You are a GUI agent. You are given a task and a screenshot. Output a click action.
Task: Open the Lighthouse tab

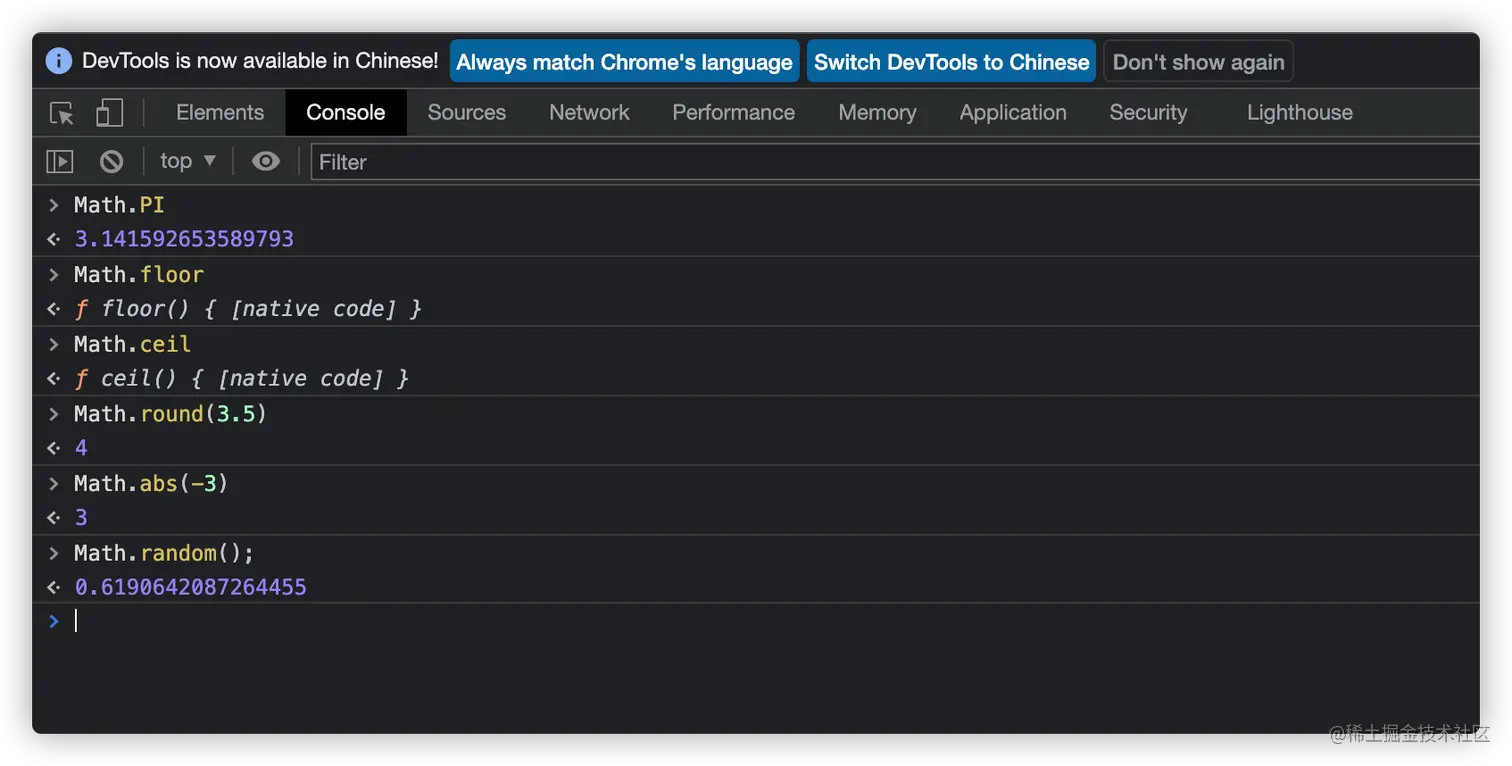[1299, 113]
